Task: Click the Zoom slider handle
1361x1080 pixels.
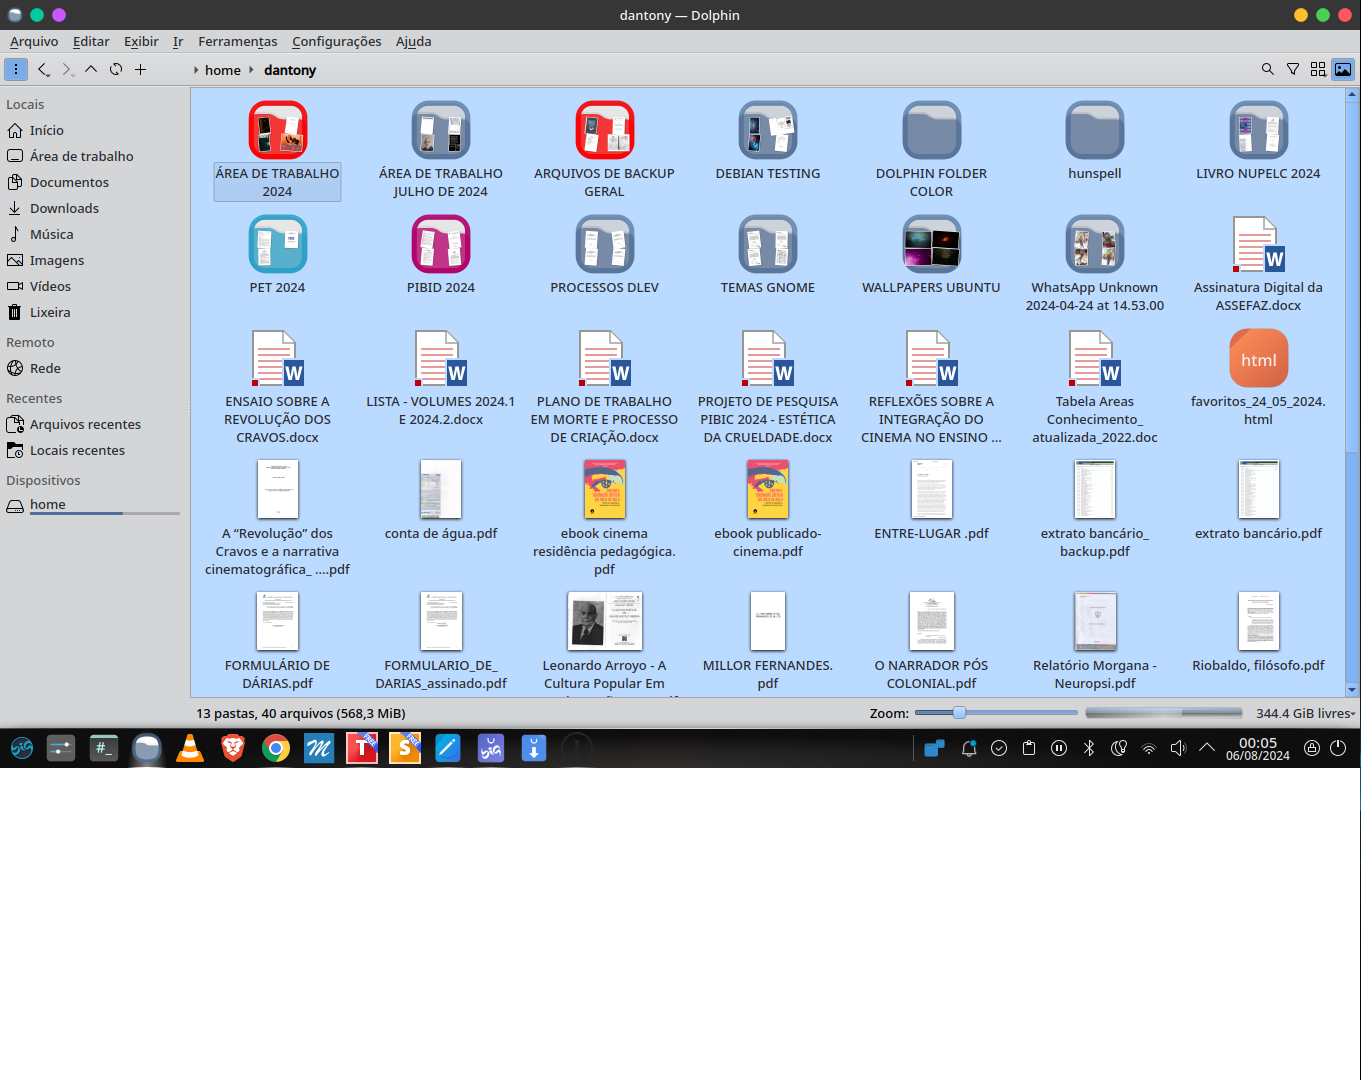Action: click(x=959, y=713)
